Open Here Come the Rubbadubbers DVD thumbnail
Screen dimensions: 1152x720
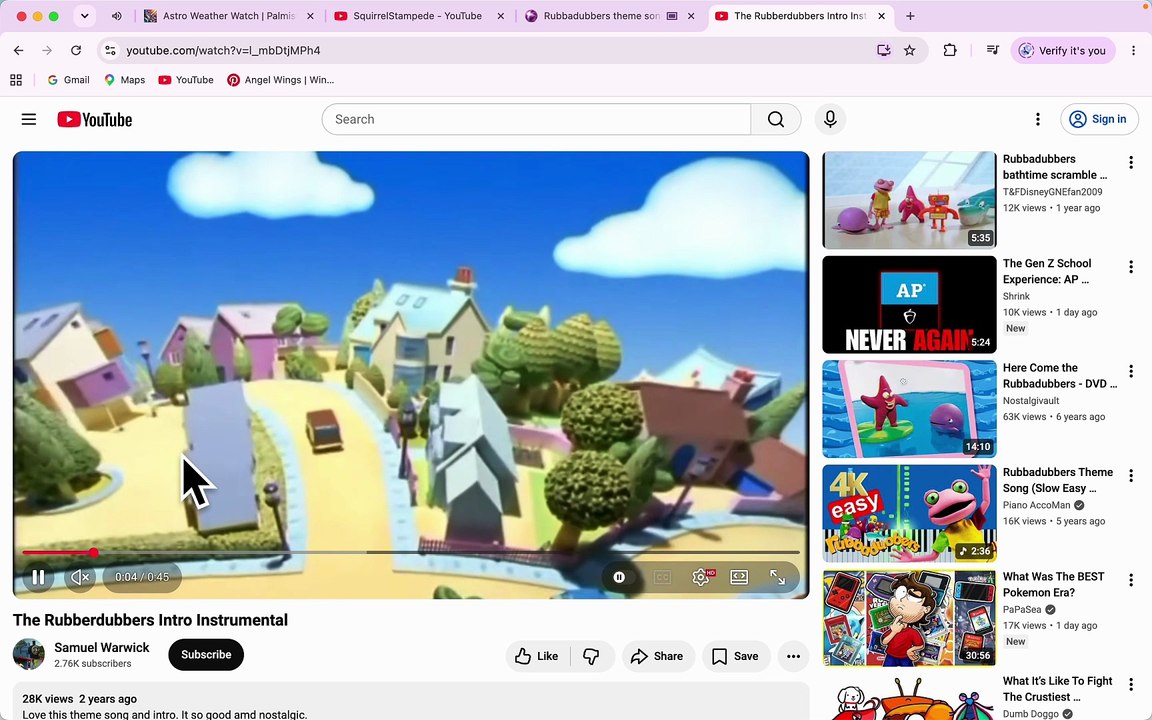click(x=909, y=408)
